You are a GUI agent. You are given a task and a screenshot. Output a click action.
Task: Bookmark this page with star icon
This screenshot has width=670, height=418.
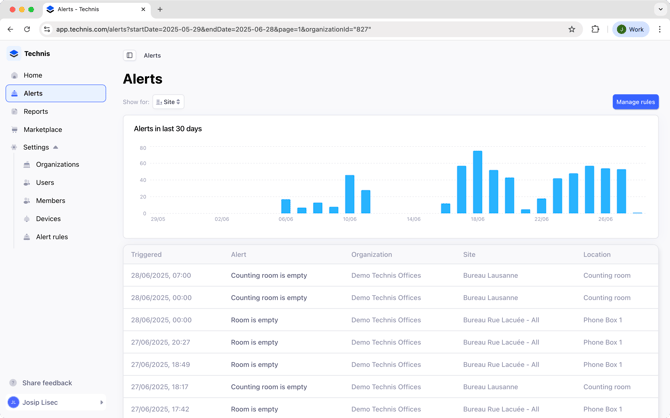[572, 29]
